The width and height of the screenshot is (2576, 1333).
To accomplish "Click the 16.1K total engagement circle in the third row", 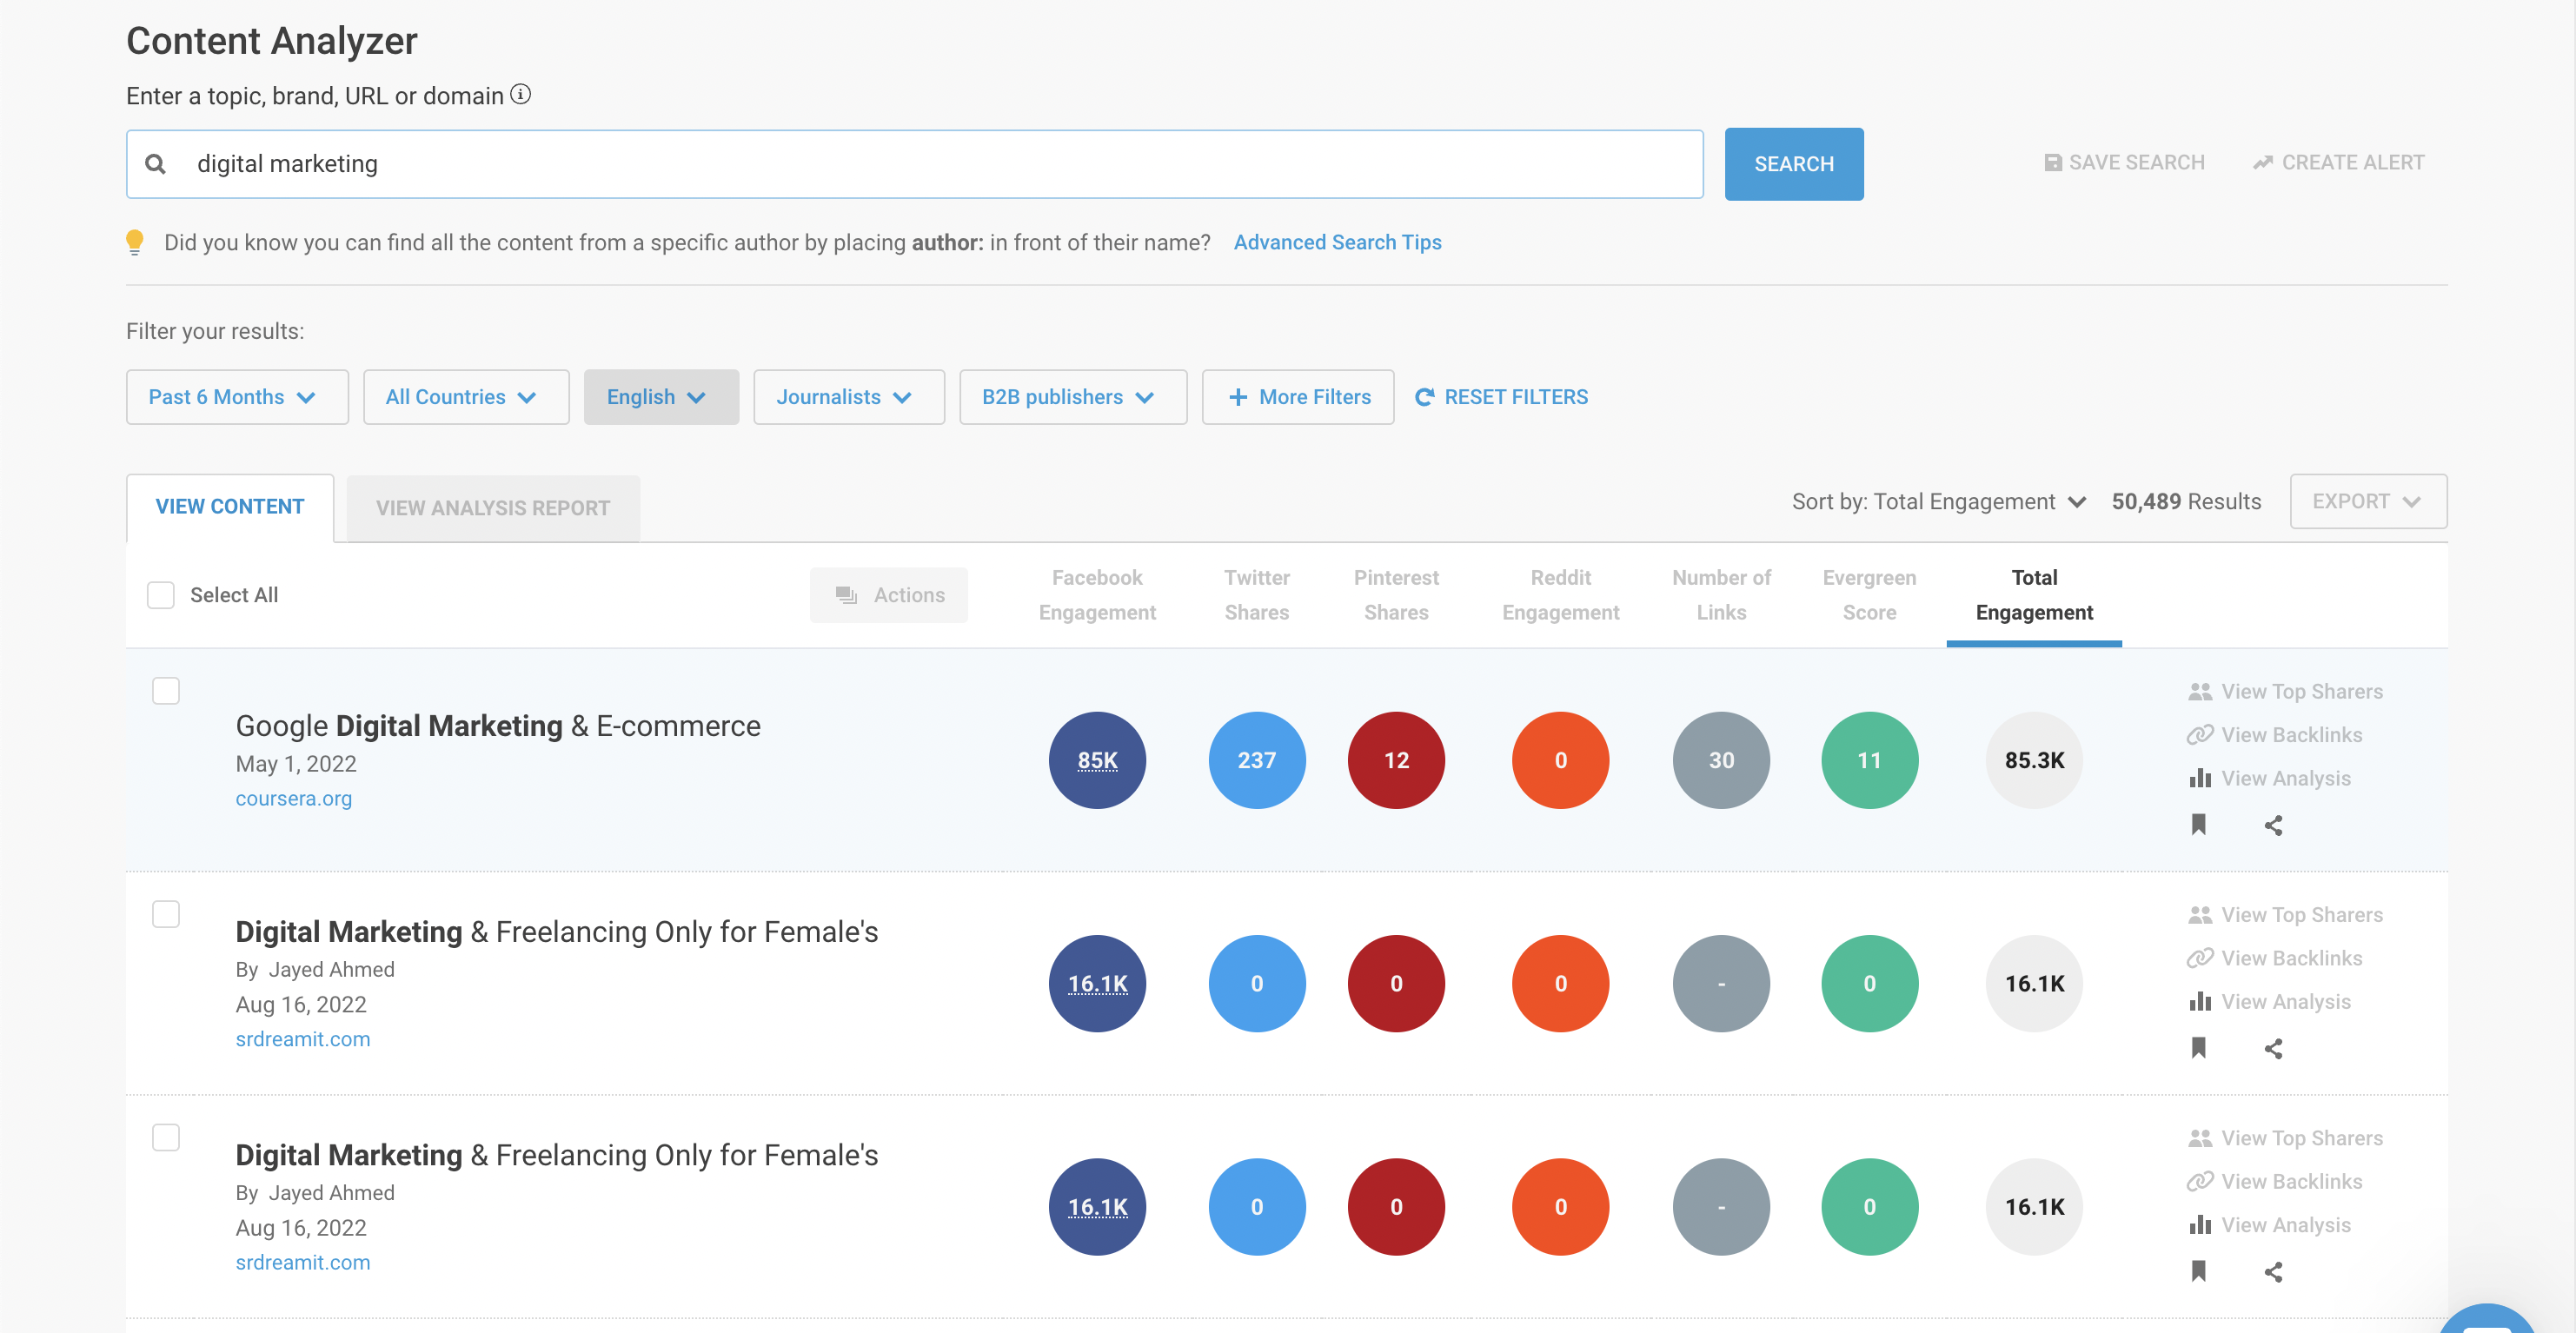I will tap(2034, 1206).
